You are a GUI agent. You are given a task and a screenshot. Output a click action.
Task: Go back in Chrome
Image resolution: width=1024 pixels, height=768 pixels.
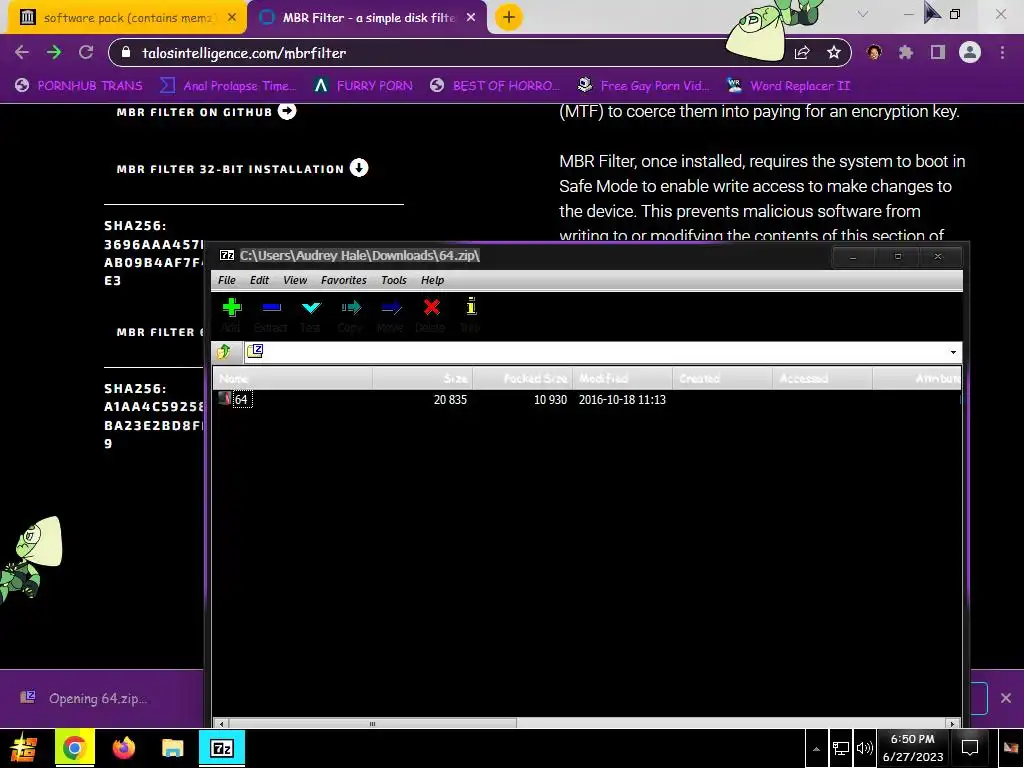pos(22,53)
